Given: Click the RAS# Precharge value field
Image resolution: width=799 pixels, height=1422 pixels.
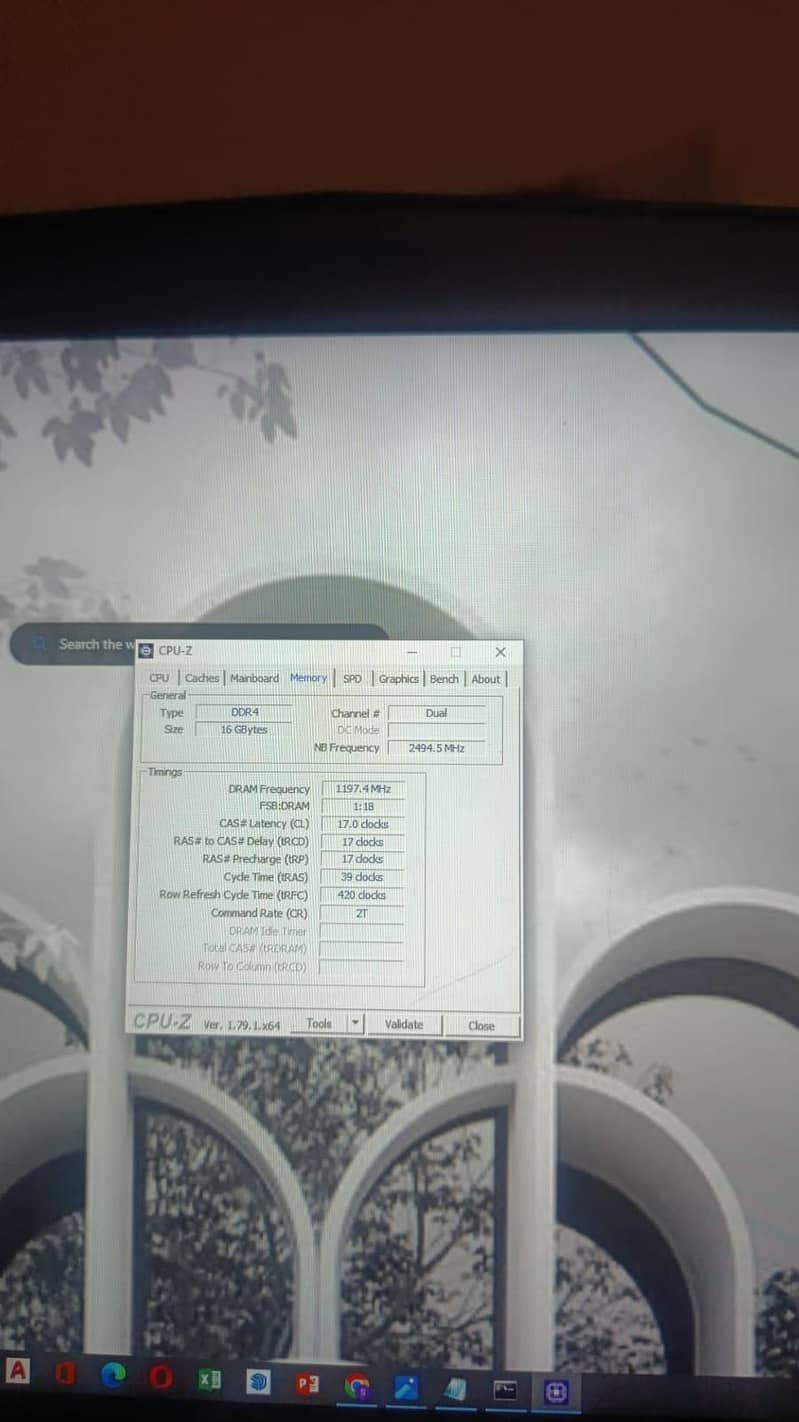Looking at the screenshot, I should pos(363,859).
